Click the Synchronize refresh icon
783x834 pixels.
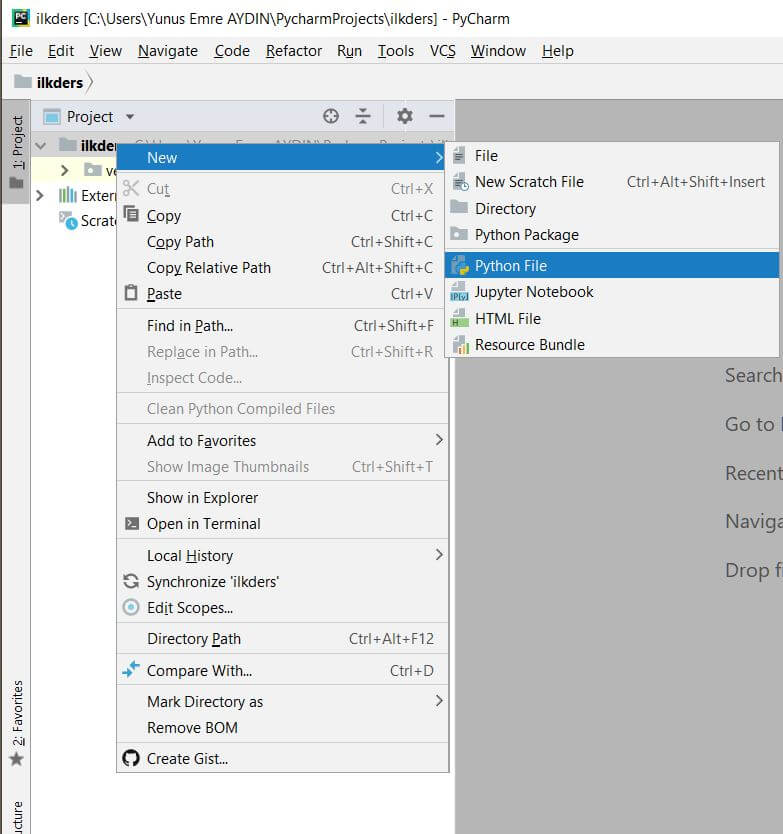click(x=131, y=581)
